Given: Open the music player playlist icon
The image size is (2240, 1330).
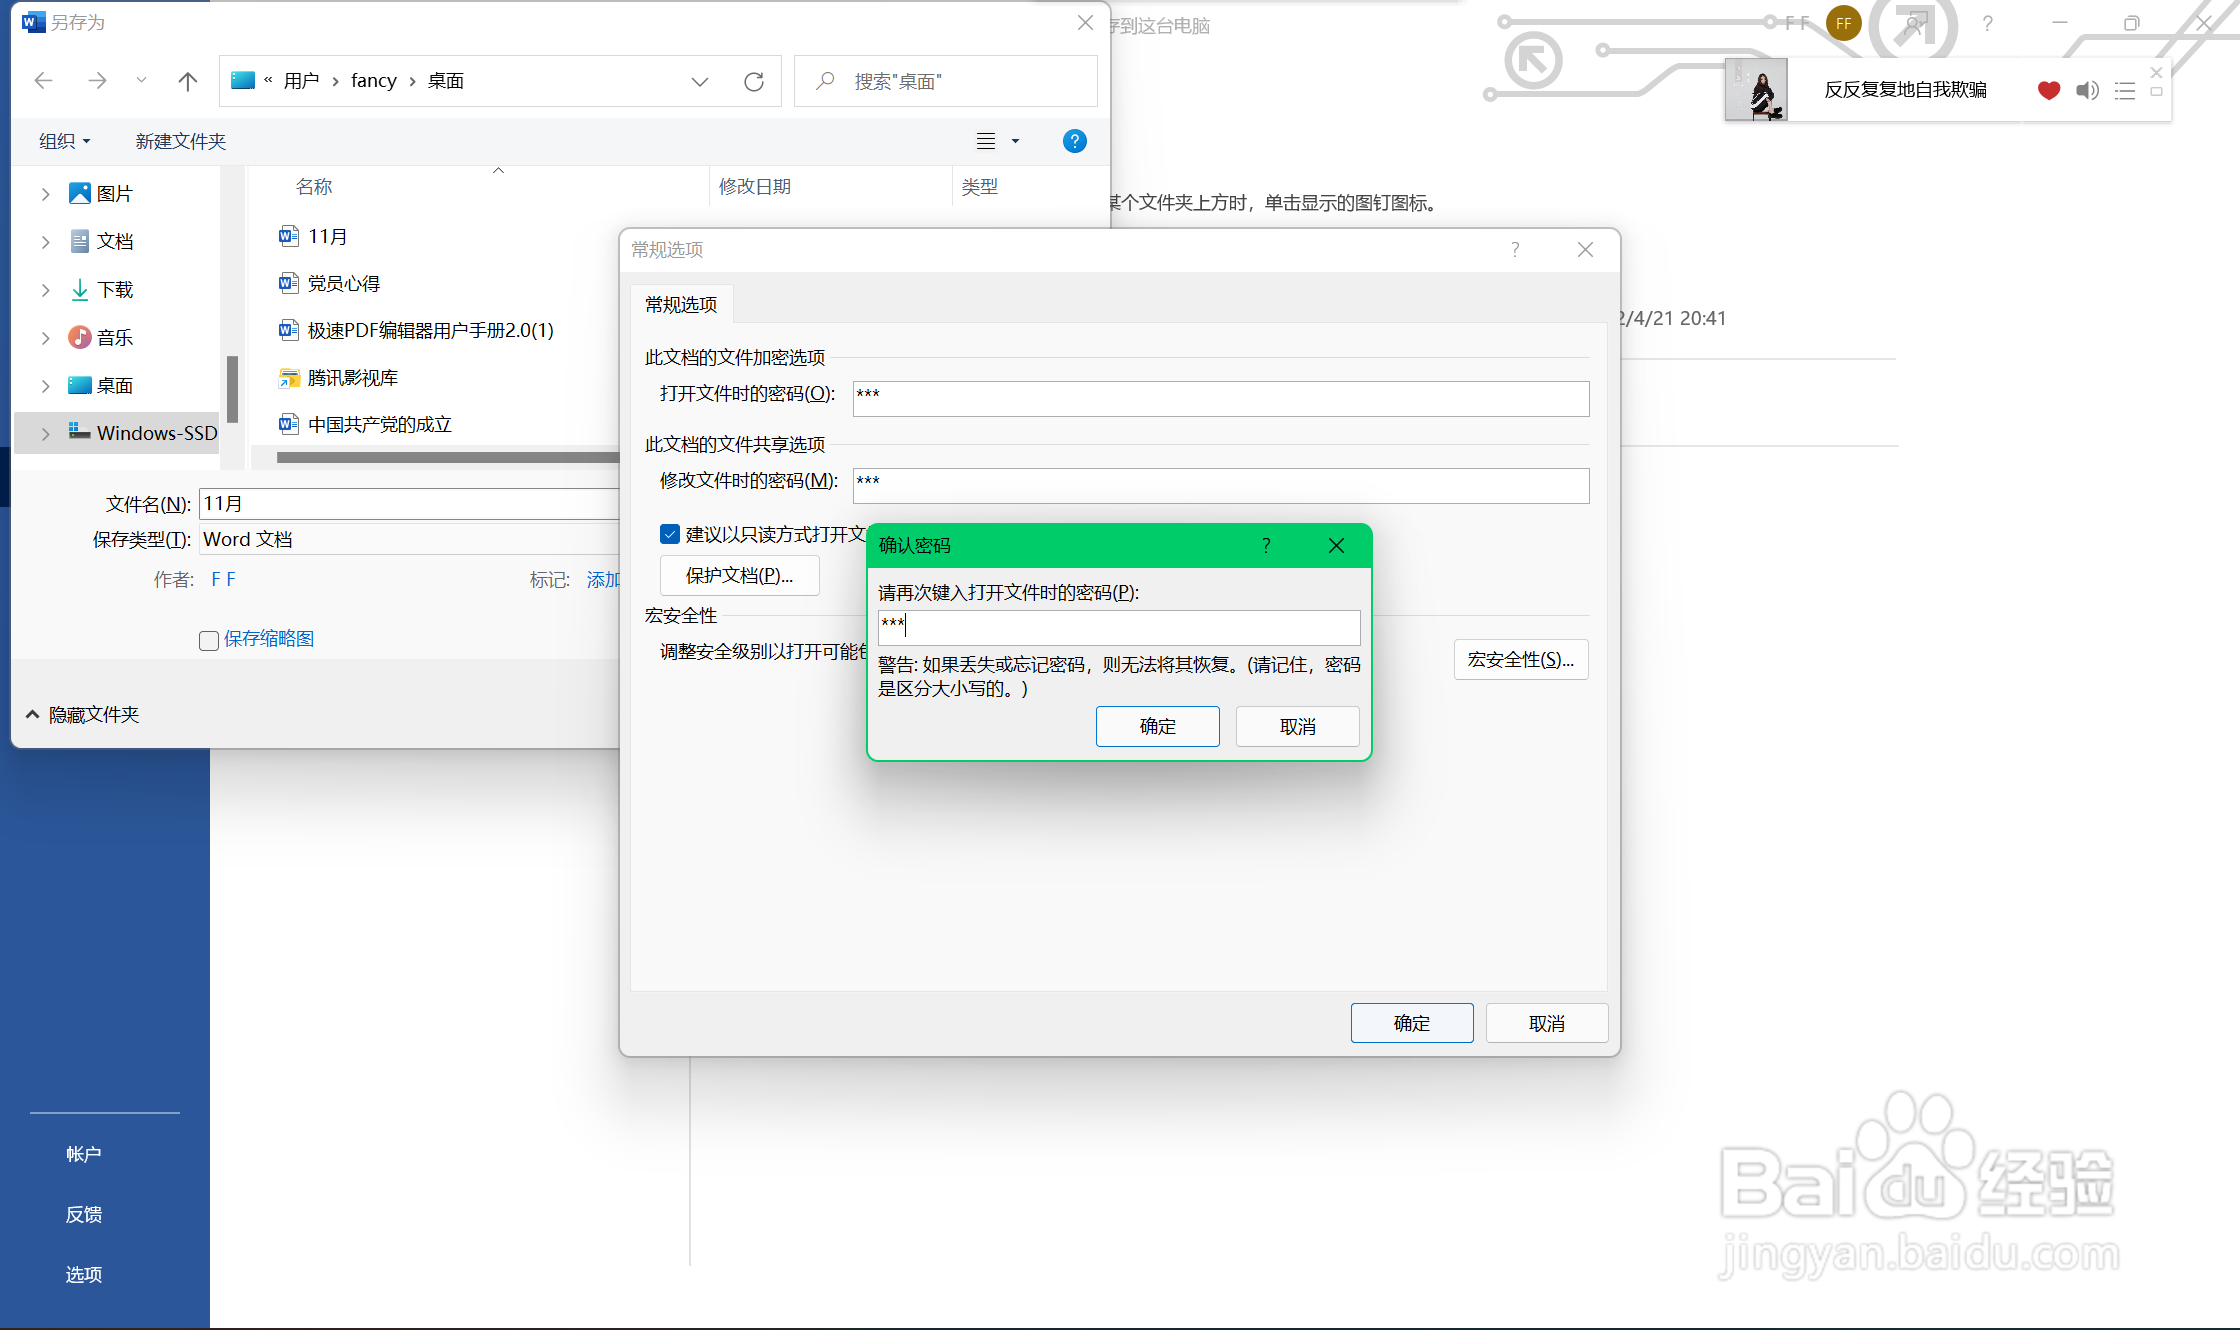Looking at the screenshot, I should pyautogui.click(x=2125, y=91).
